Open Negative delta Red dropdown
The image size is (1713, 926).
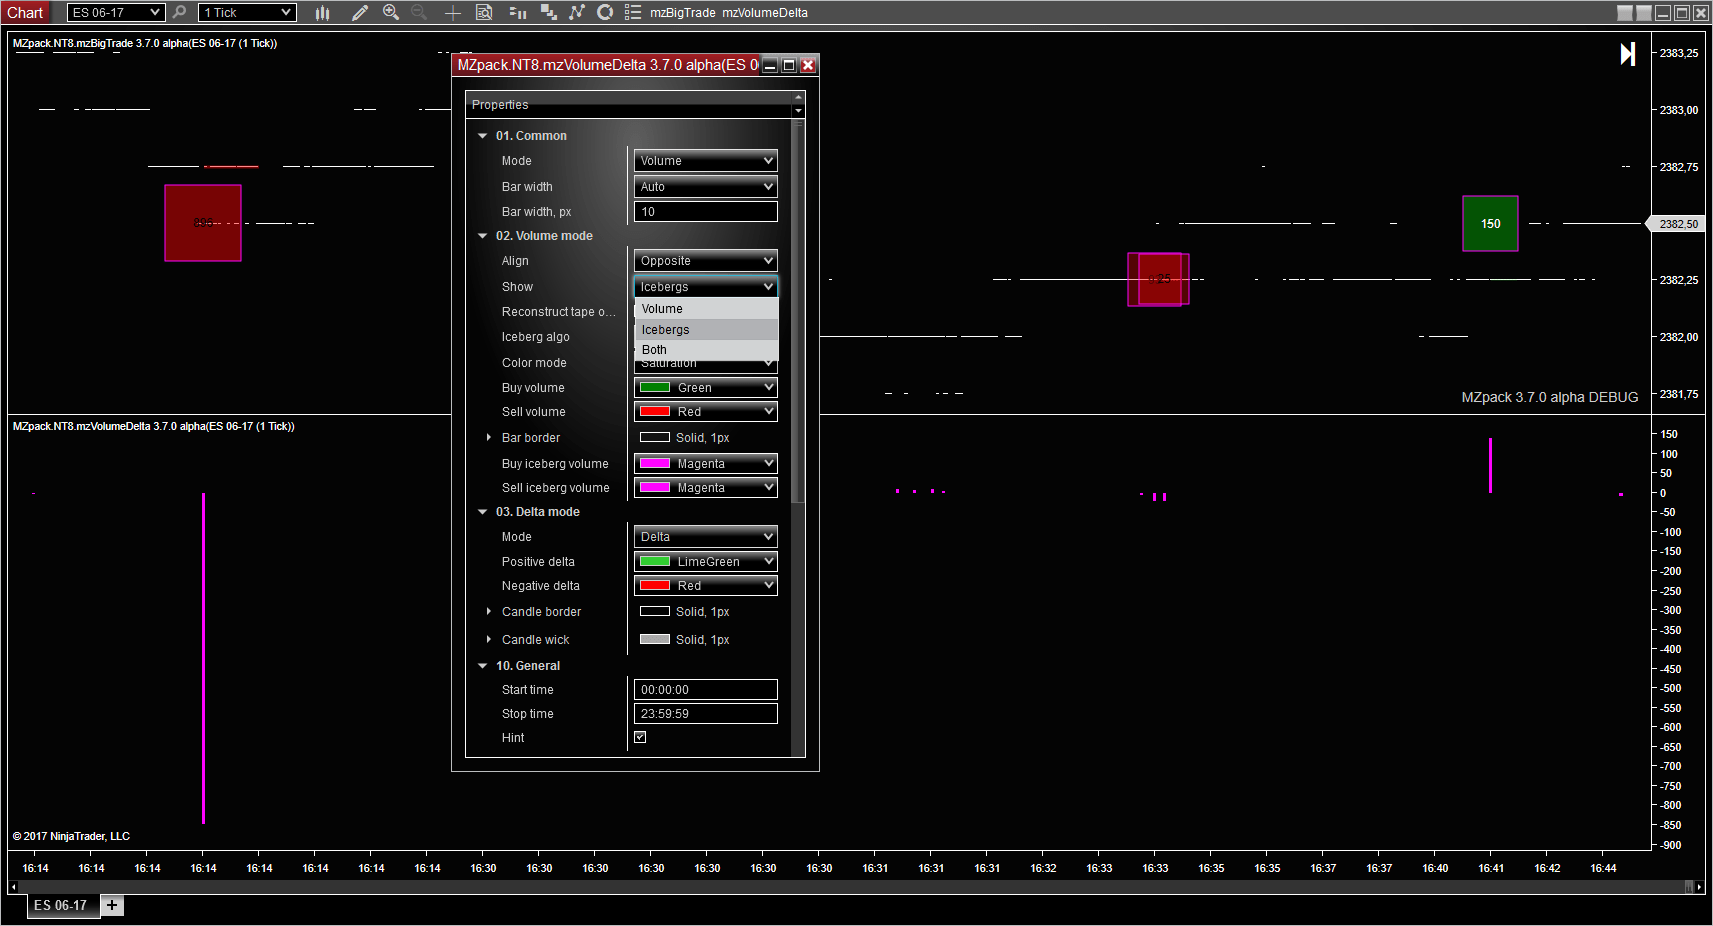[706, 586]
